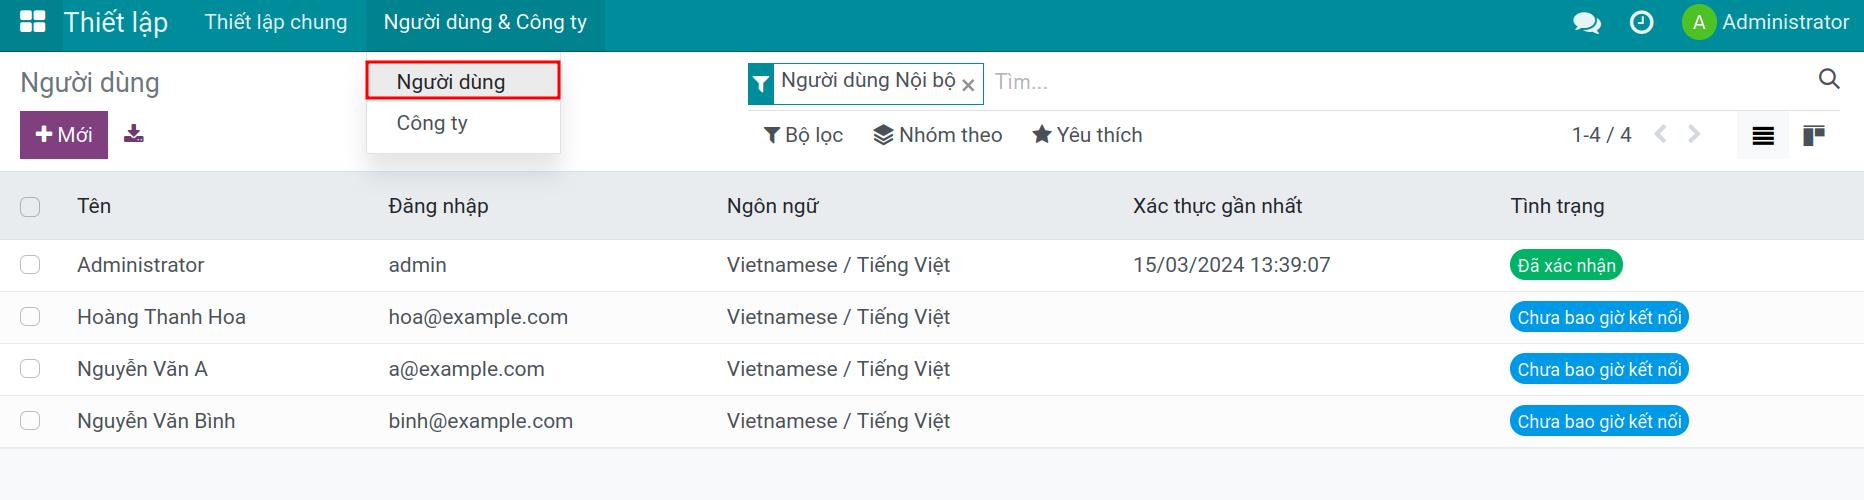This screenshot has height=500, width=1864.
Task: Click Nguyễn Văn Bình's Chưa bao giờ kết nối badge
Action: [x=1599, y=421]
